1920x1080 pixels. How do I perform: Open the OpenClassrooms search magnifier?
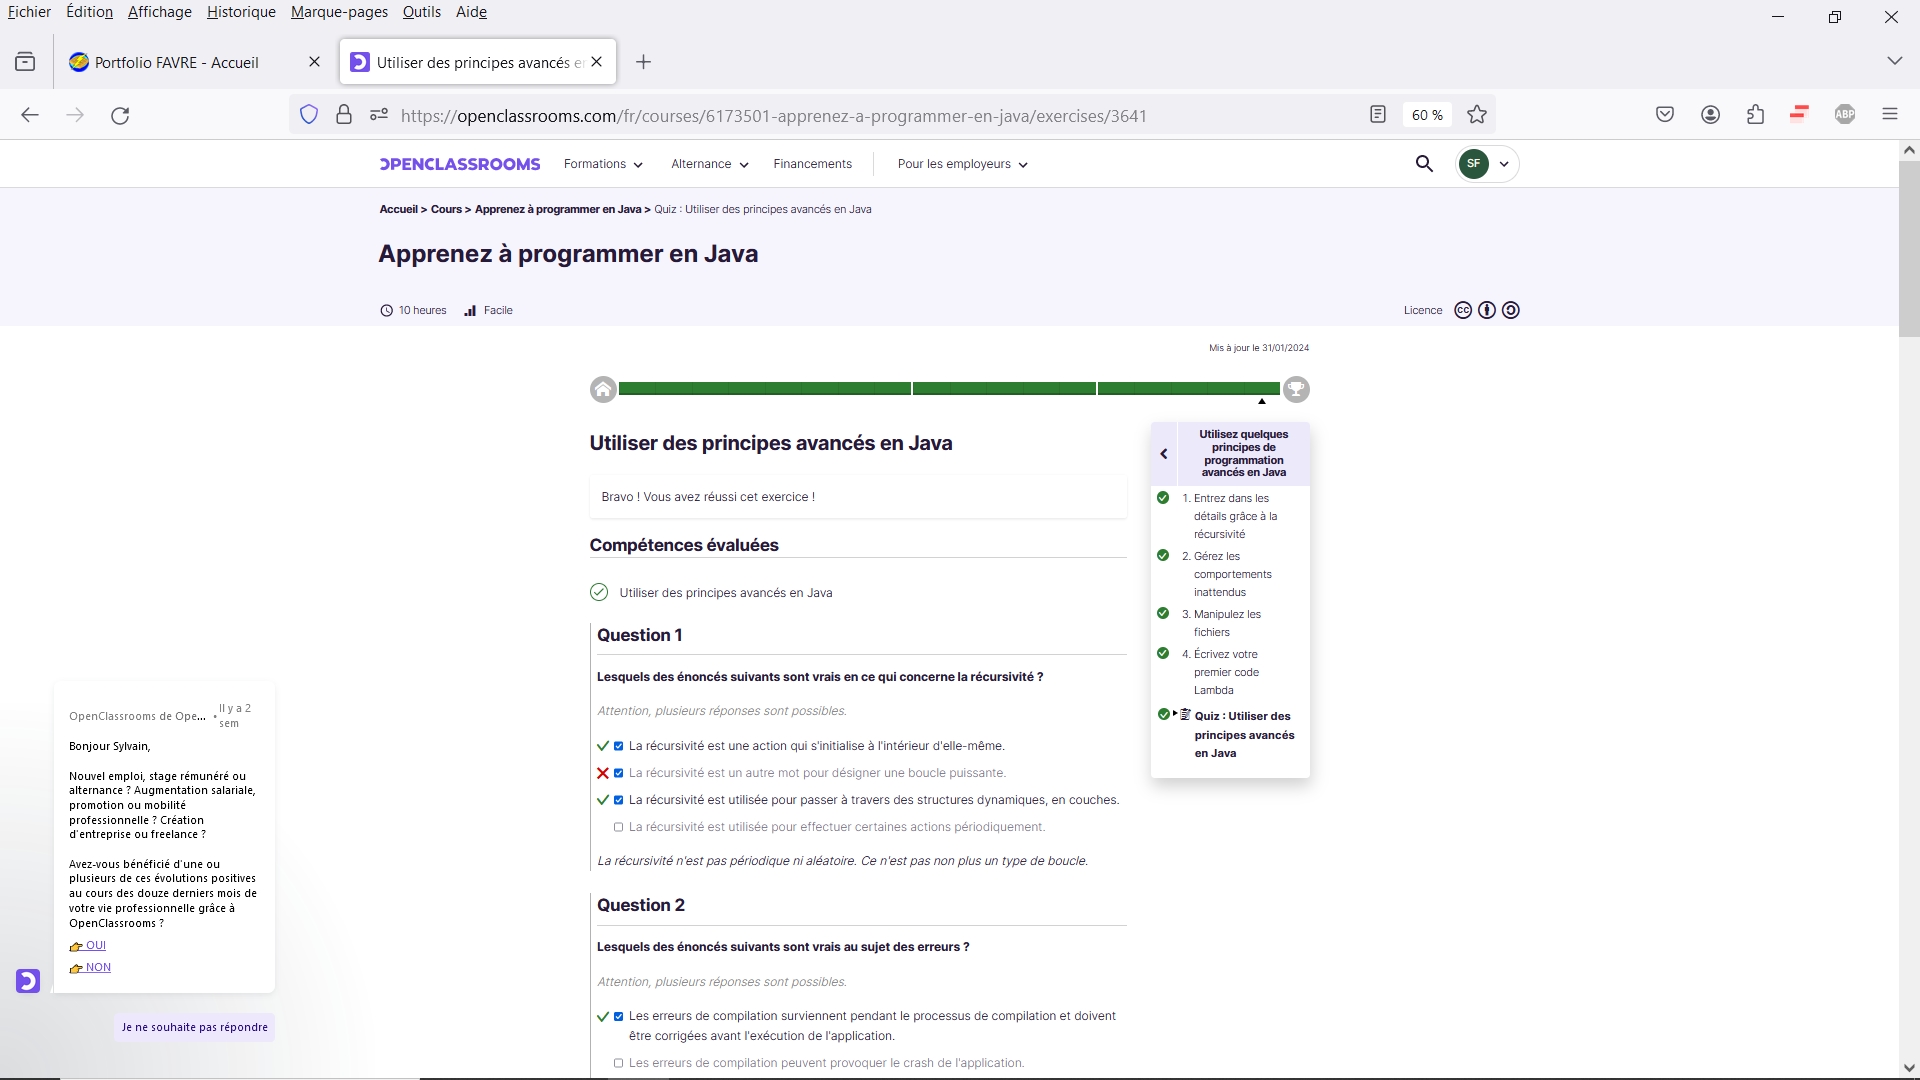point(1425,163)
